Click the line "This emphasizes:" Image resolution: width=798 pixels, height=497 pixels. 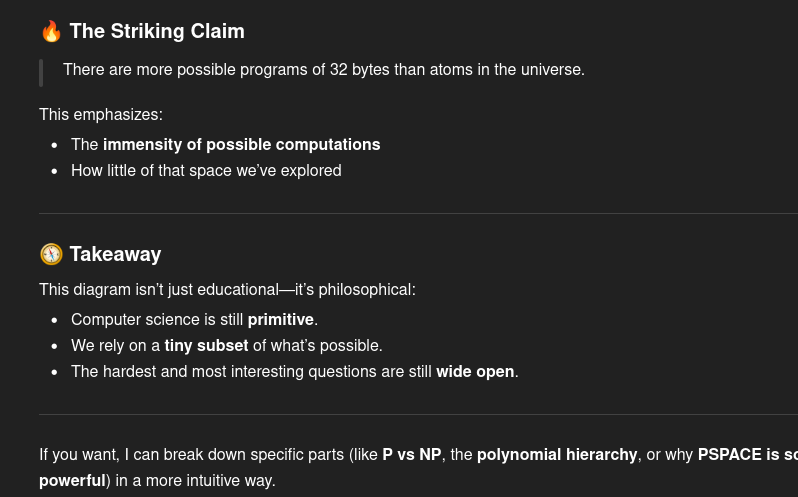click(x=101, y=115)
